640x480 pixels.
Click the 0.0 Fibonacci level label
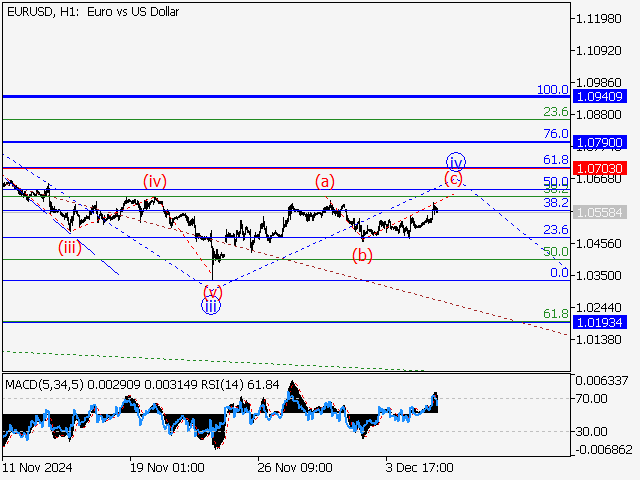(560, 272)
